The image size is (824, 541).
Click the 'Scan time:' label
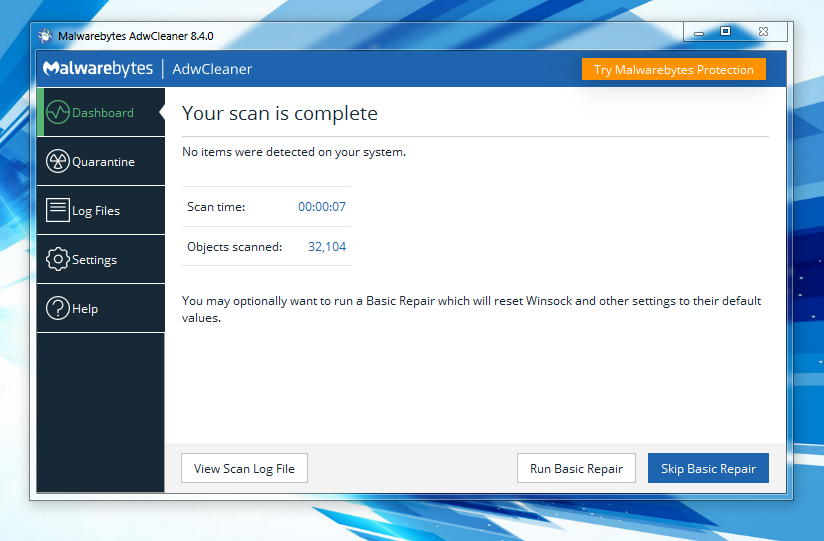click(x=216, y=207)
